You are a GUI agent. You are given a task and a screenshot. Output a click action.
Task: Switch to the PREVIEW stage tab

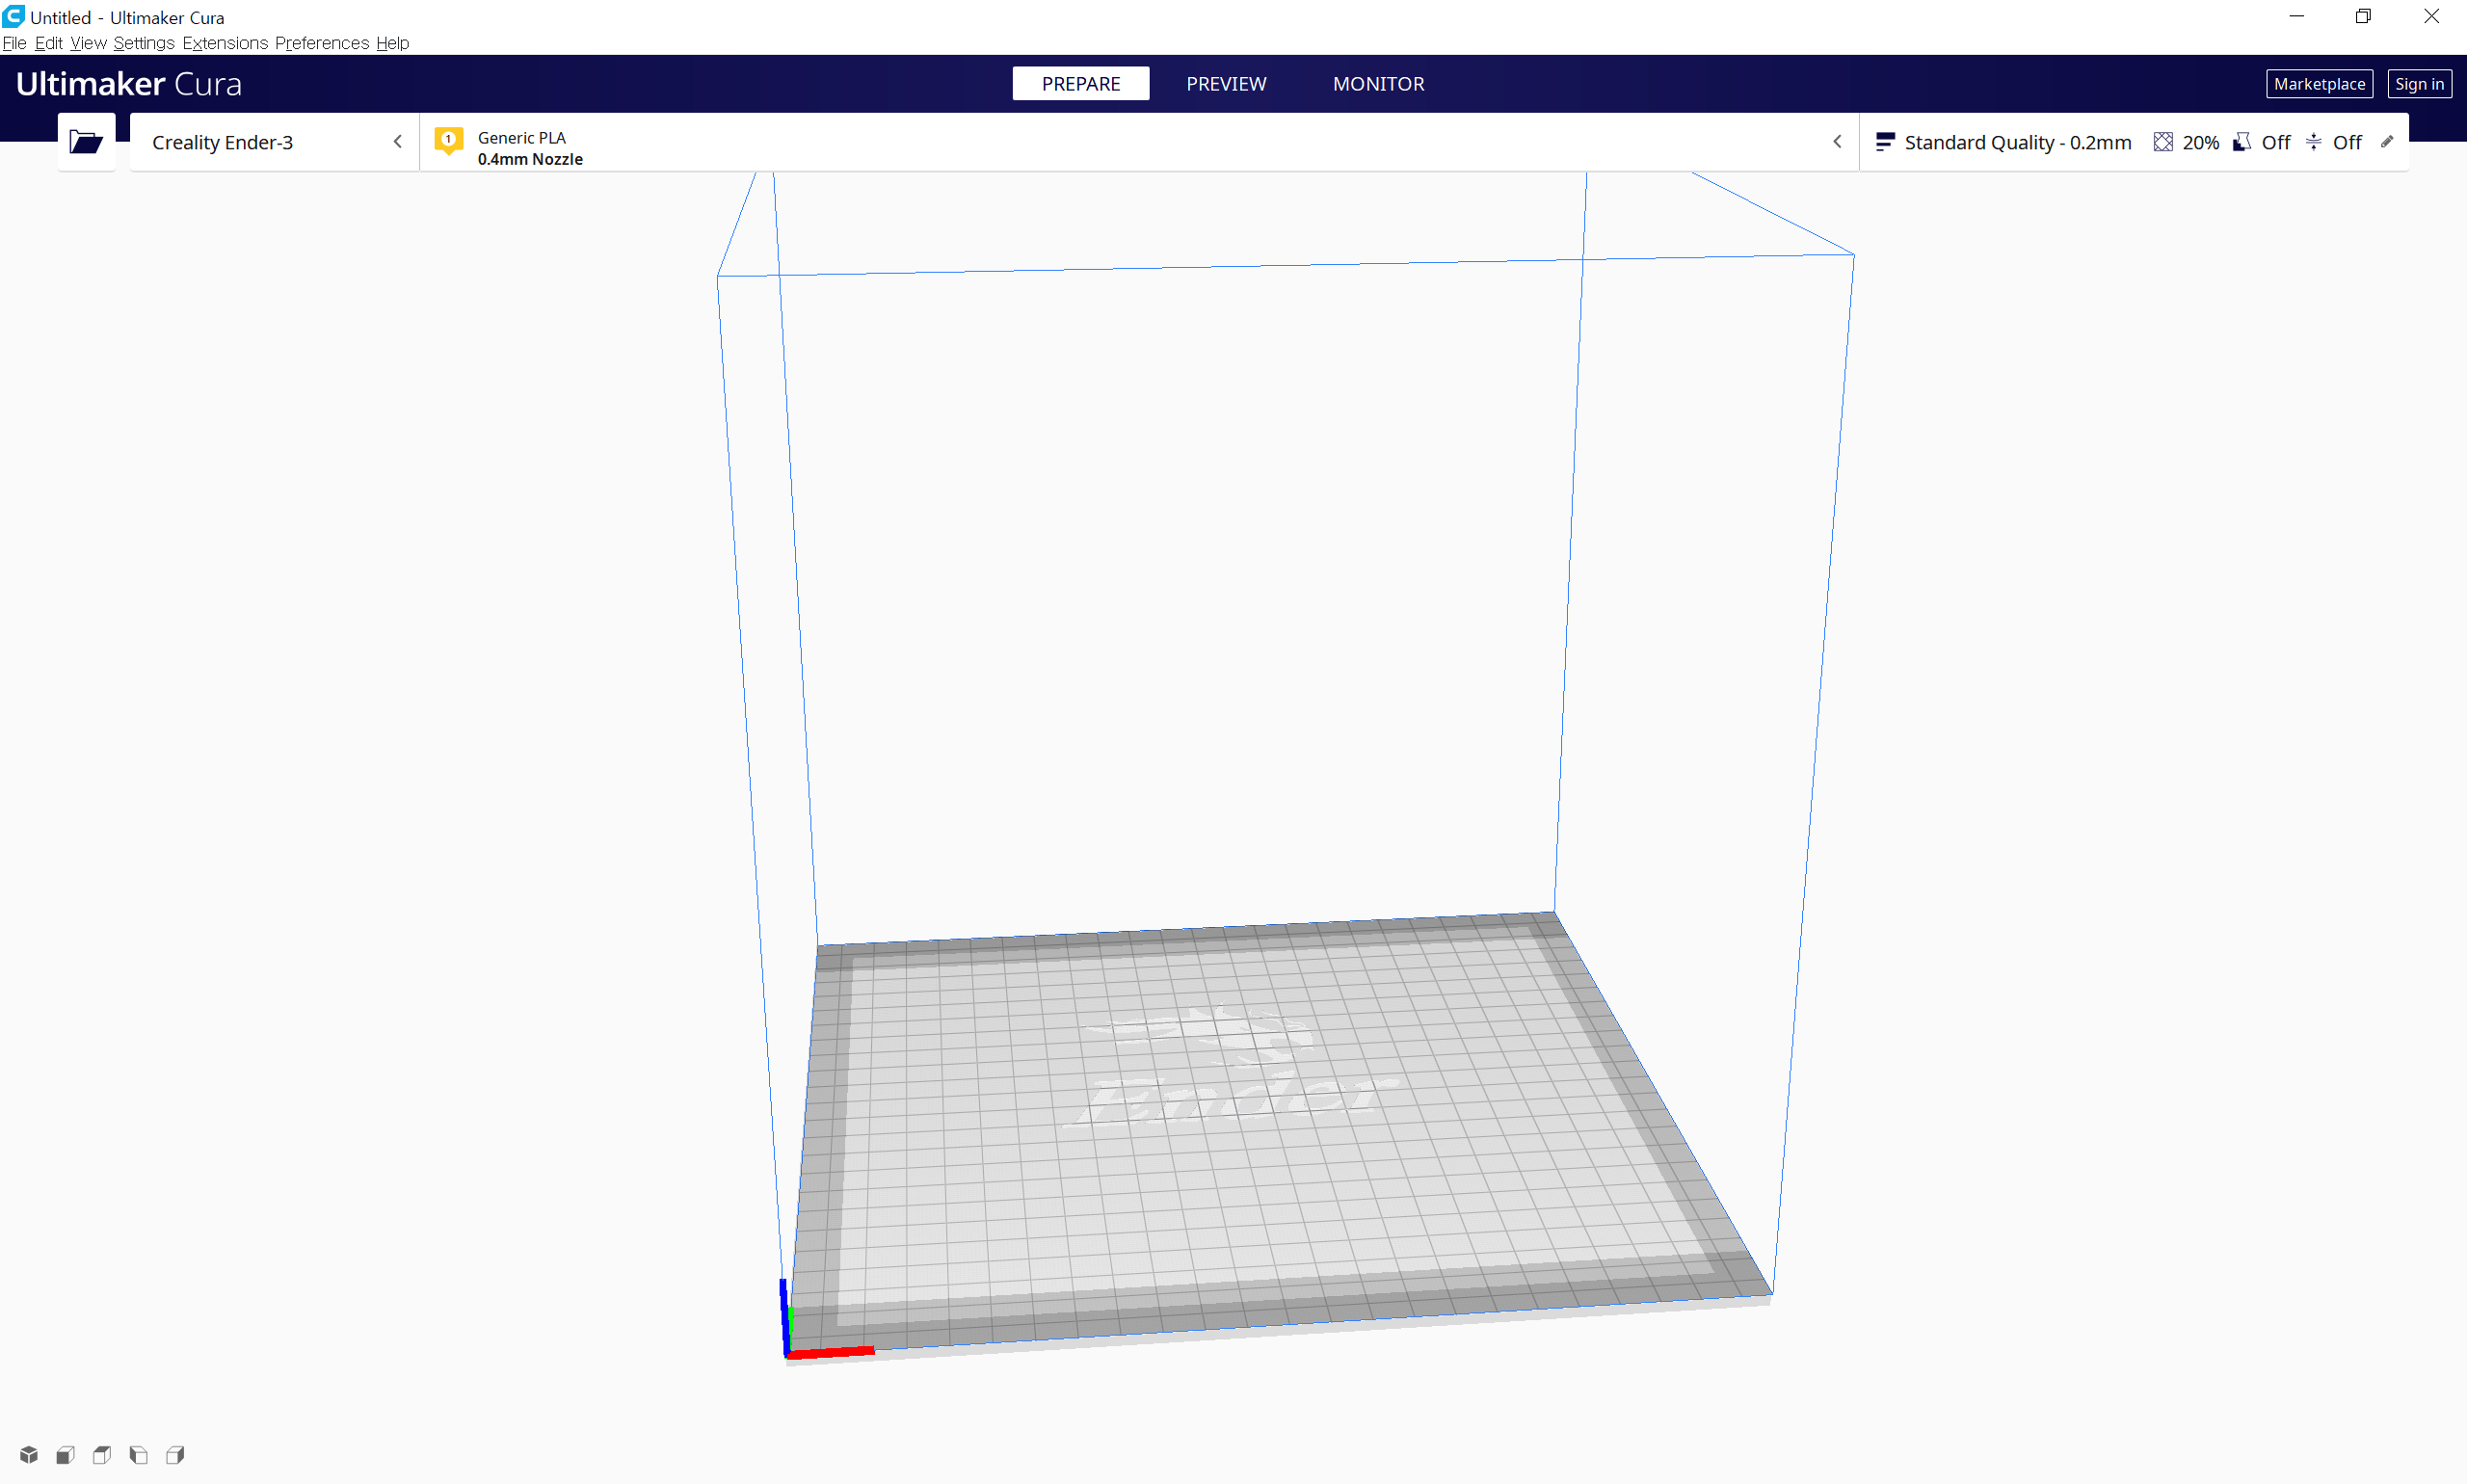1225,84
